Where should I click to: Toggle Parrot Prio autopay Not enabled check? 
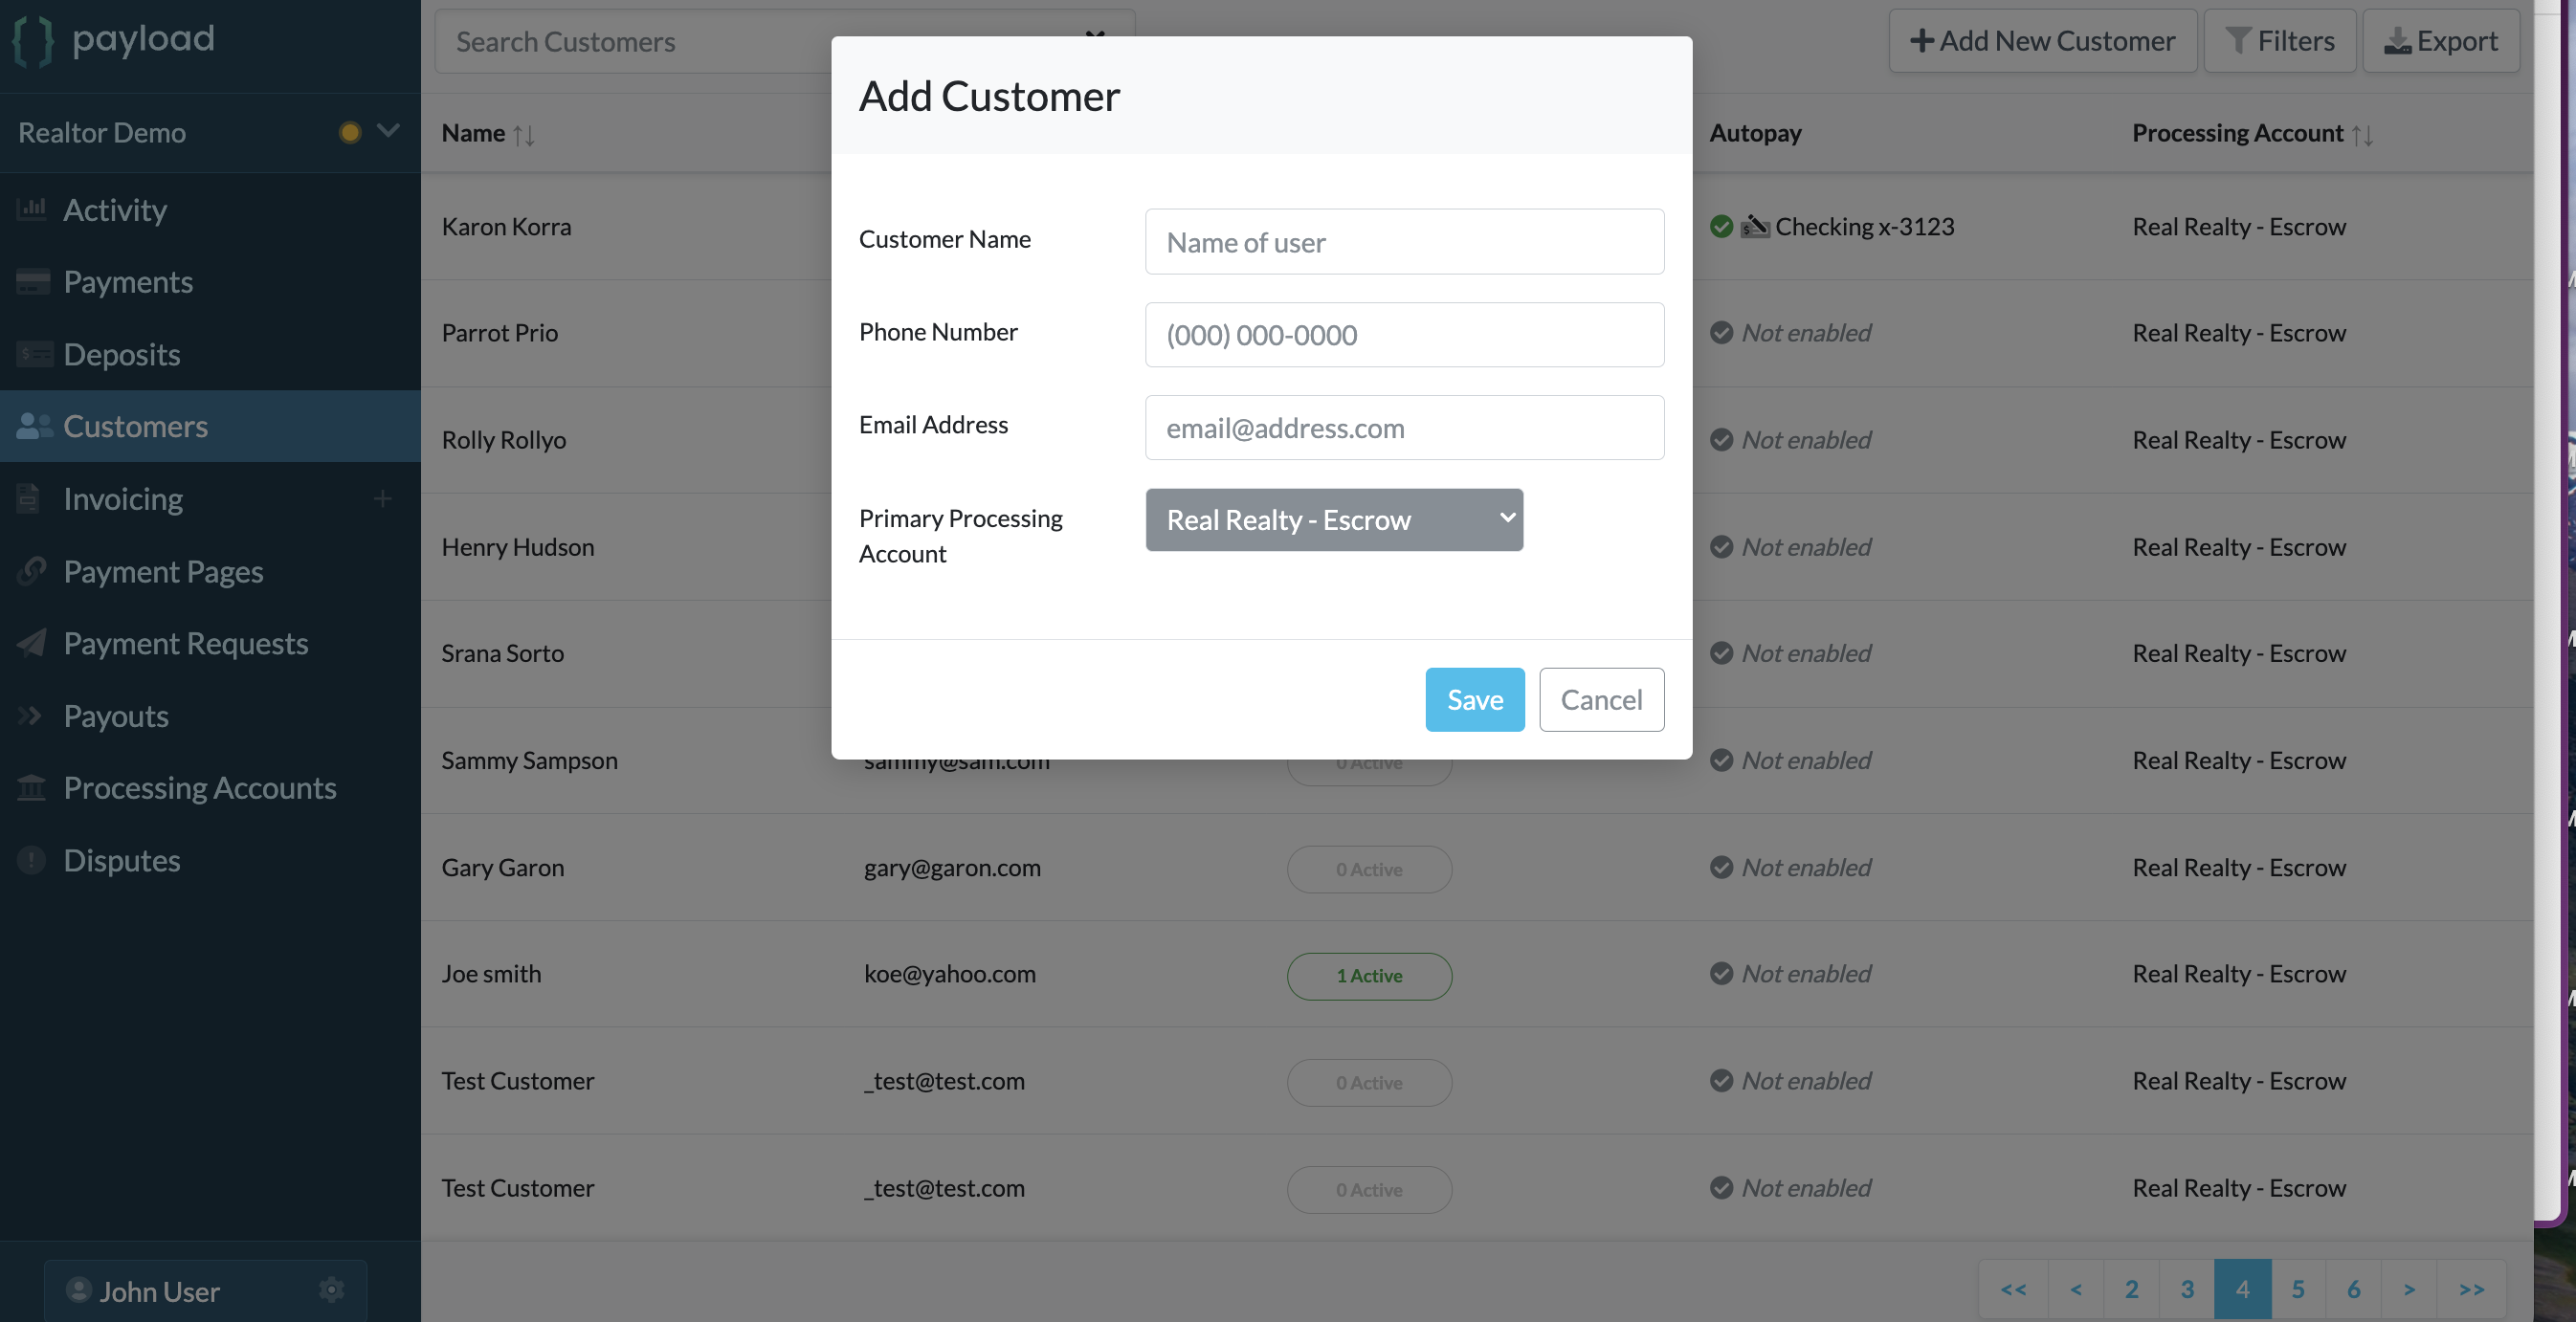coord(1721,333)
